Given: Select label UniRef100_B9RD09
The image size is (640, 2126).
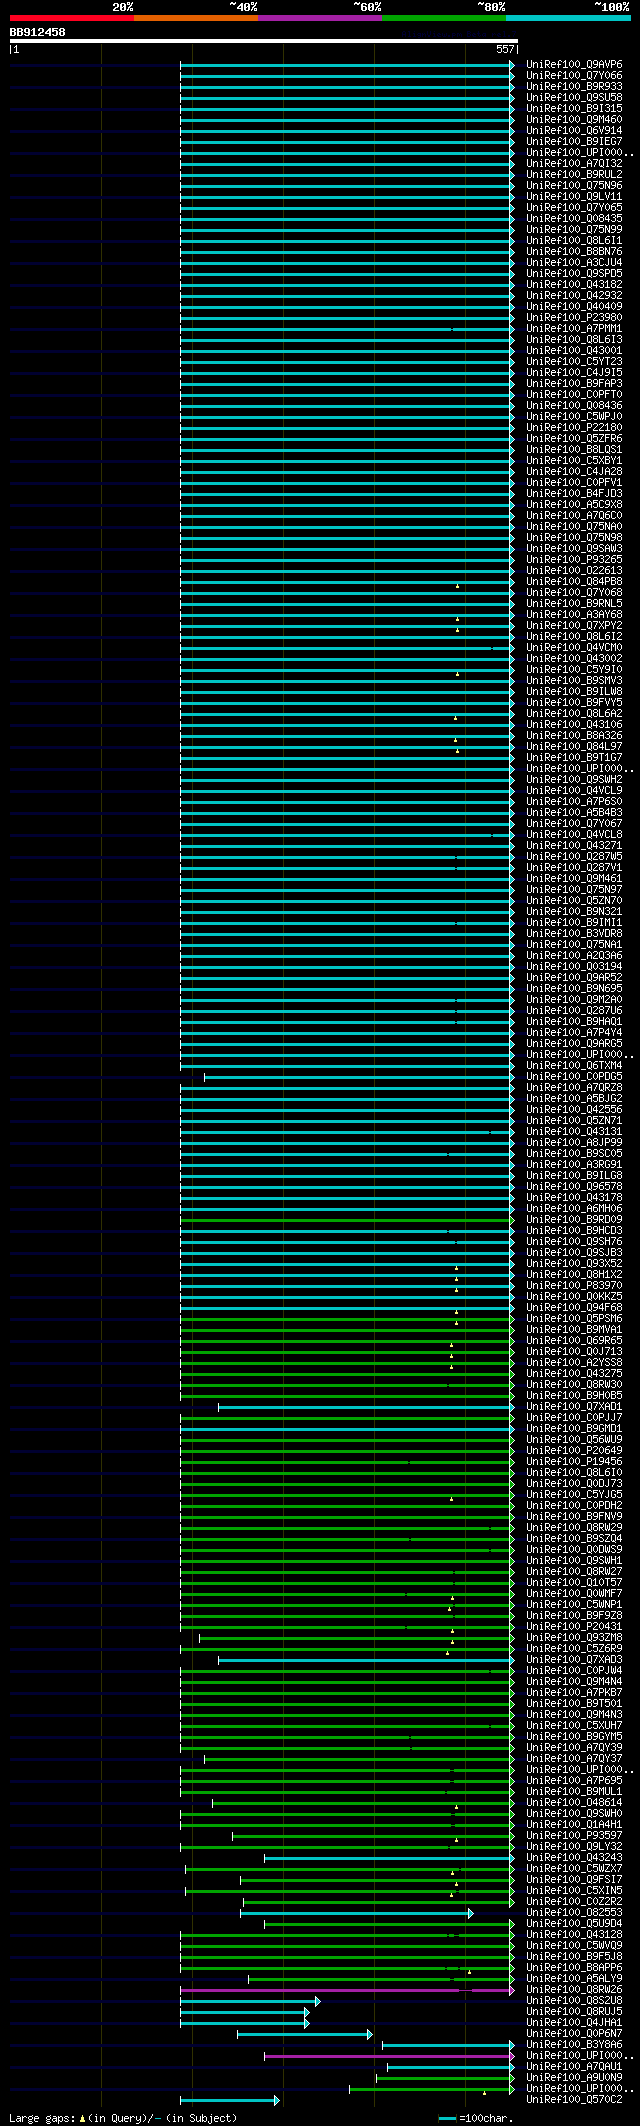Looking at the screenshot, I should pos(574,1219).
